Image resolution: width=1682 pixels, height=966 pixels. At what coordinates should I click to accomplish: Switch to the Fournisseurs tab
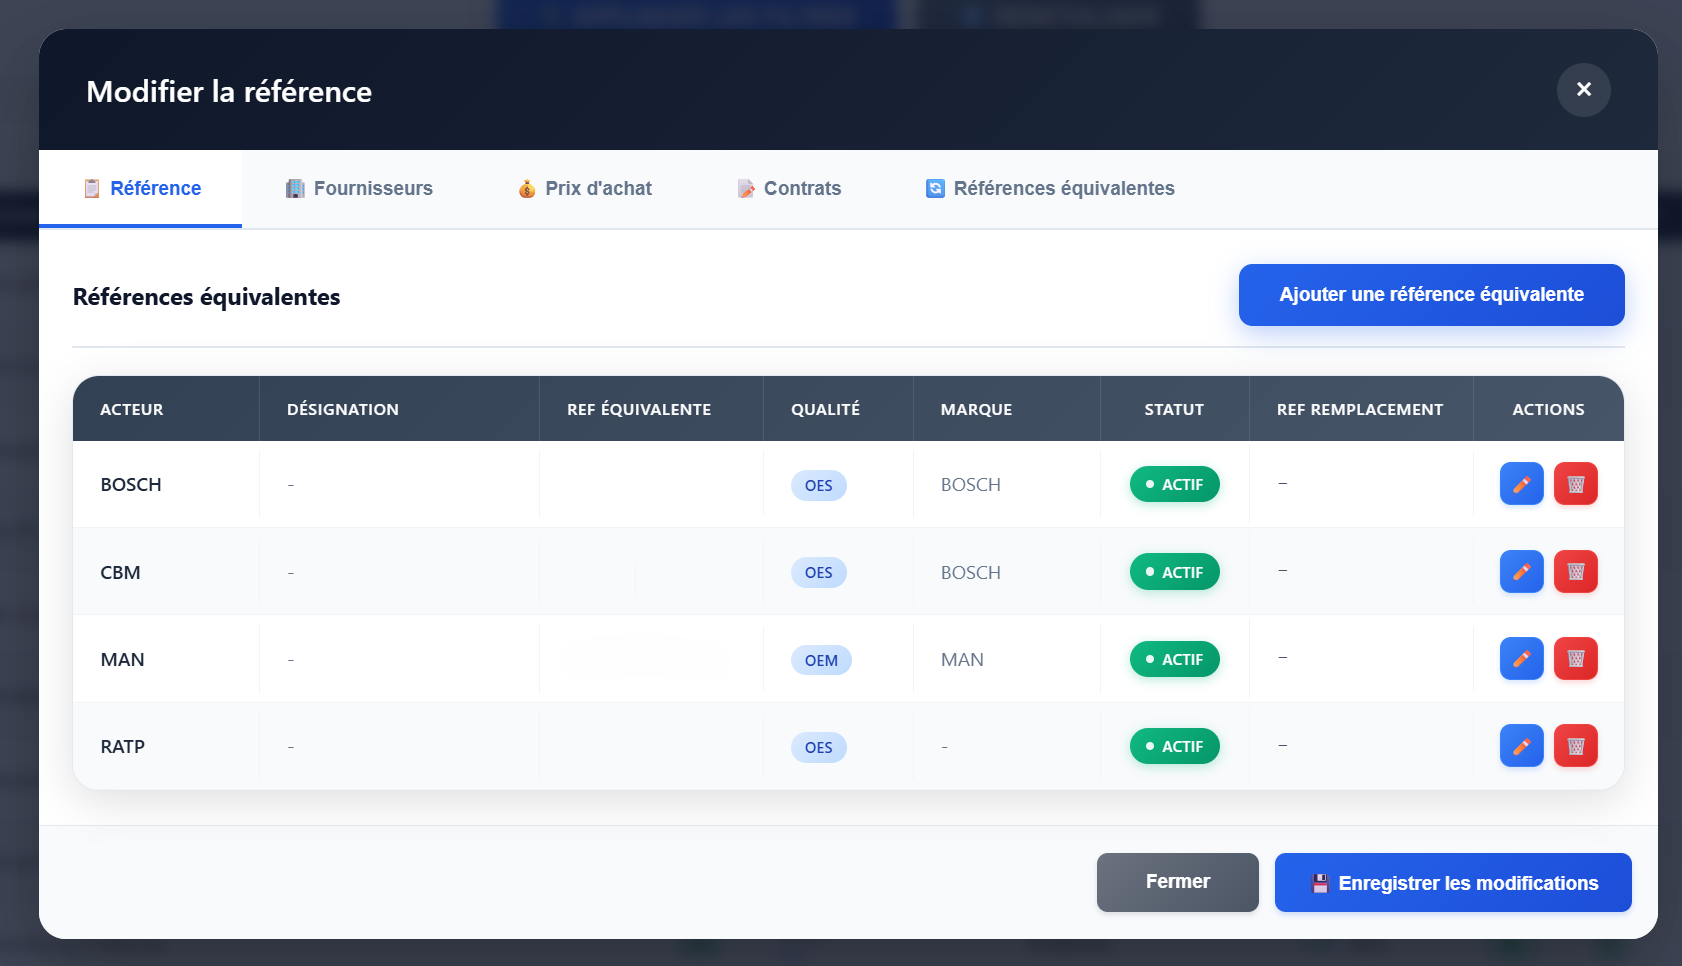pyautogui.click(x=359, y=189)
